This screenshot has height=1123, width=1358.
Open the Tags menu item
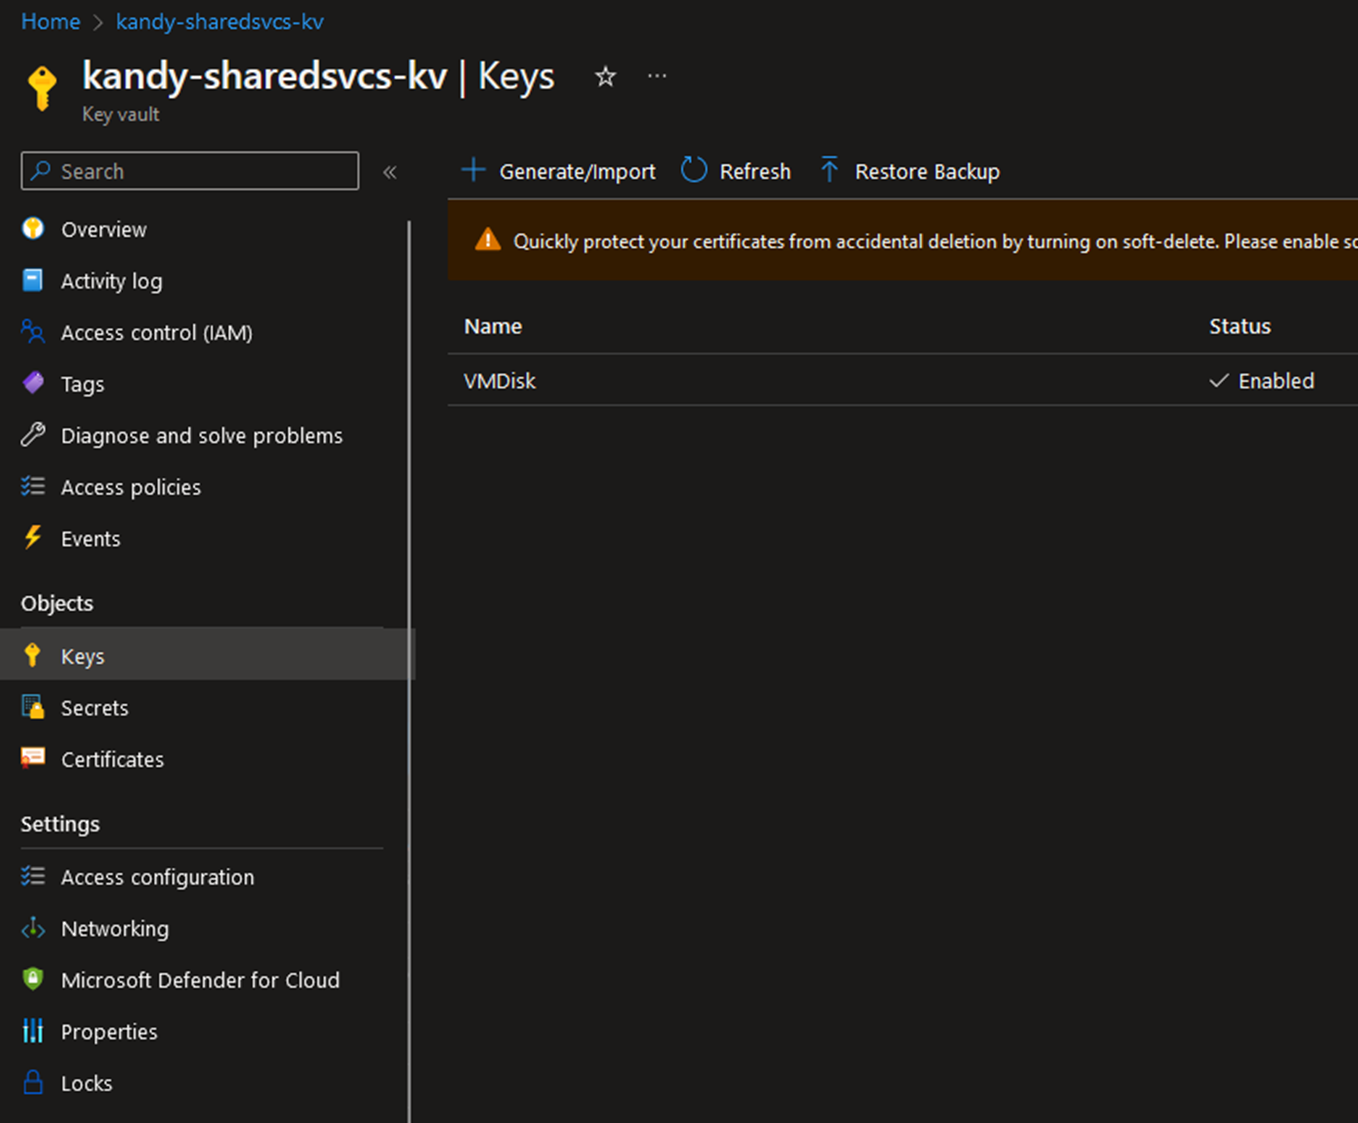(82, 384)
